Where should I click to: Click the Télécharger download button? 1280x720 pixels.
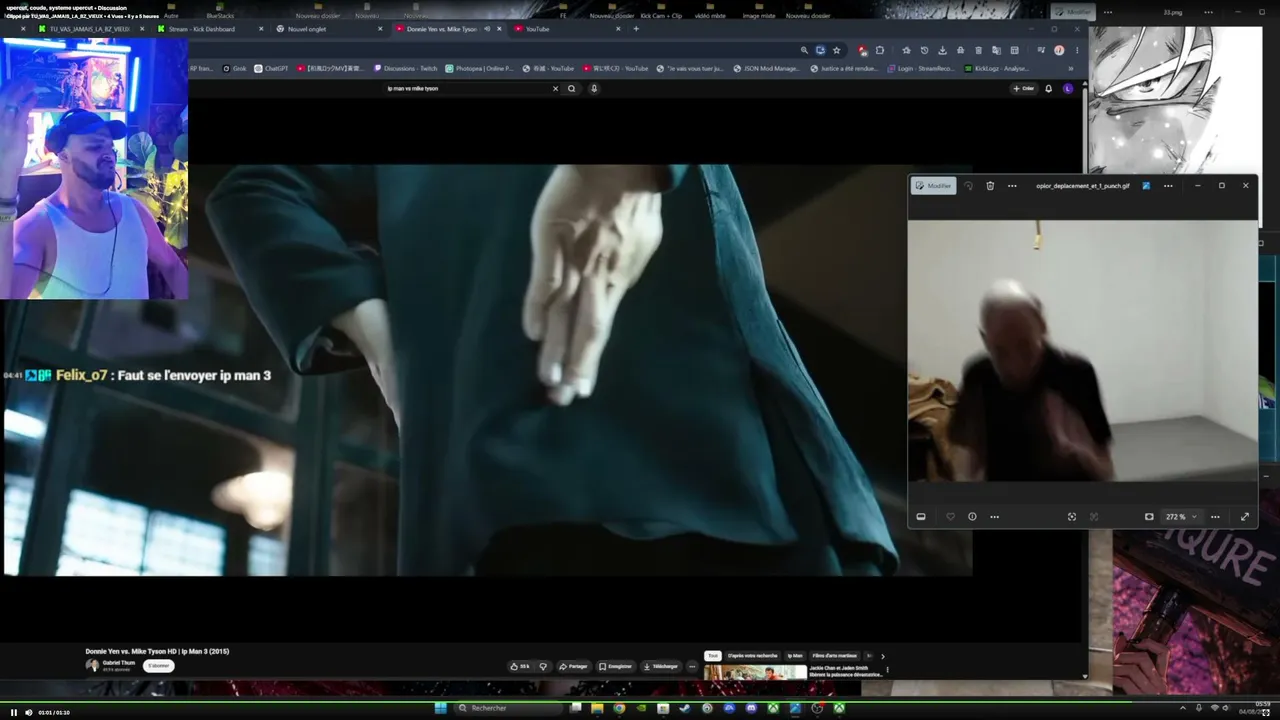[x=661, y=666]
